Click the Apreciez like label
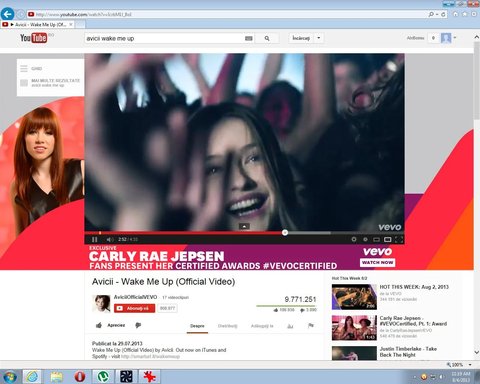The width and height of the screenshot is (480, 384). pos(116,325)
